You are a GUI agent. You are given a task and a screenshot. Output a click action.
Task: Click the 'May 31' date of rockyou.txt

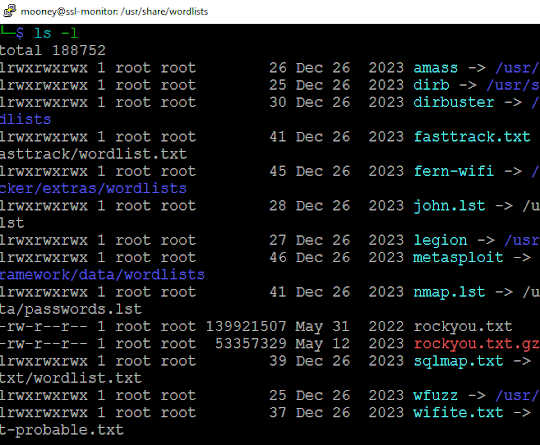(322, 327)
